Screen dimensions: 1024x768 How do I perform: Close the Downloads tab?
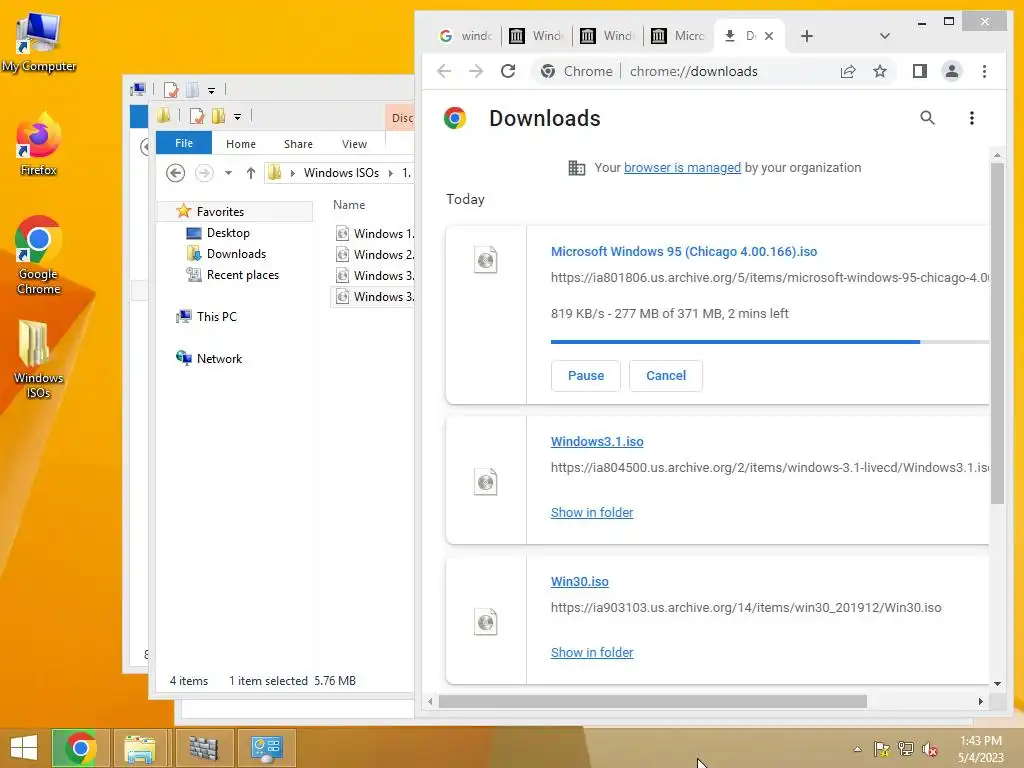(x=769, y=36)
